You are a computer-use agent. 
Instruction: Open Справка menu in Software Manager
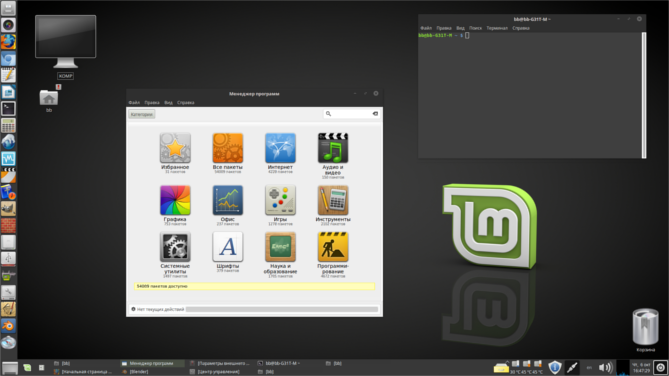[x=186, y=102]
